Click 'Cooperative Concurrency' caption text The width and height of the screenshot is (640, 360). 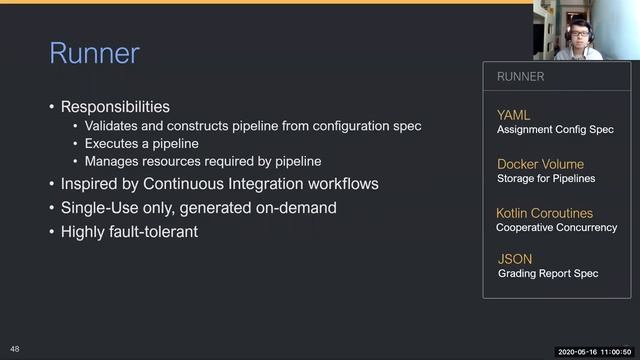coord(556,227)
